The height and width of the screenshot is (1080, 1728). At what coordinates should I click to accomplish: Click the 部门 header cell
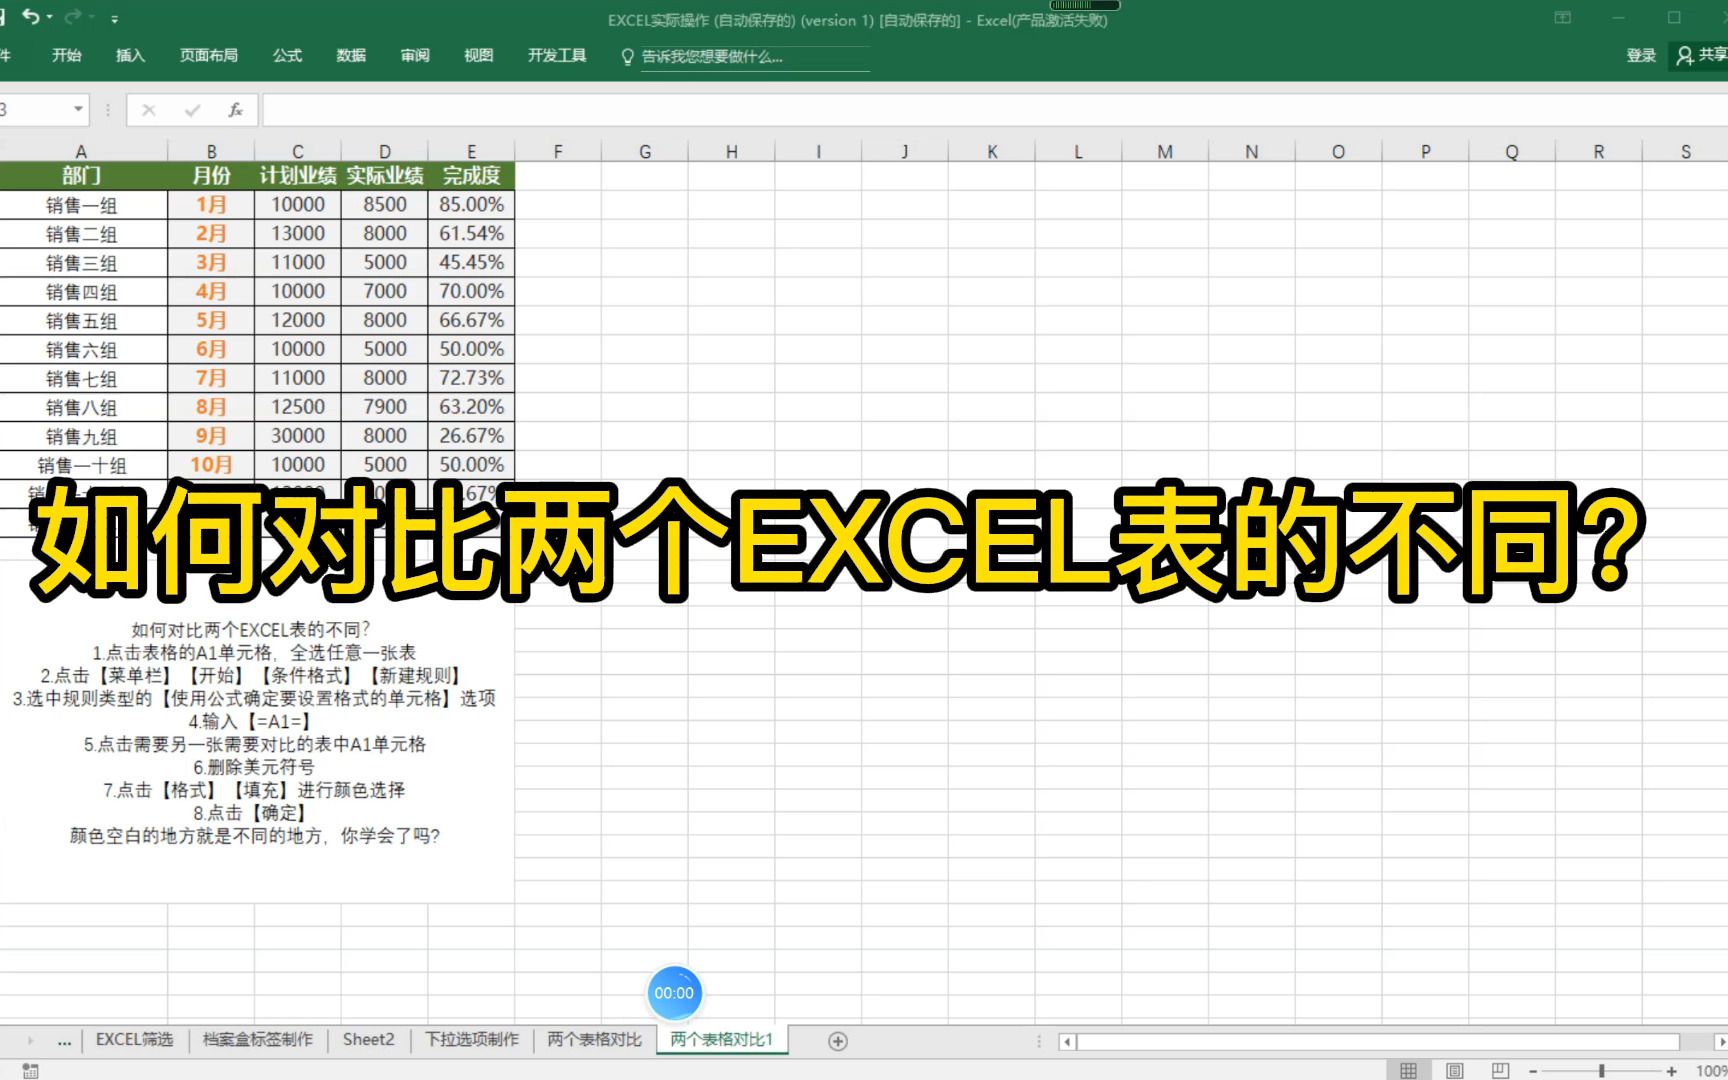[82, 176]
